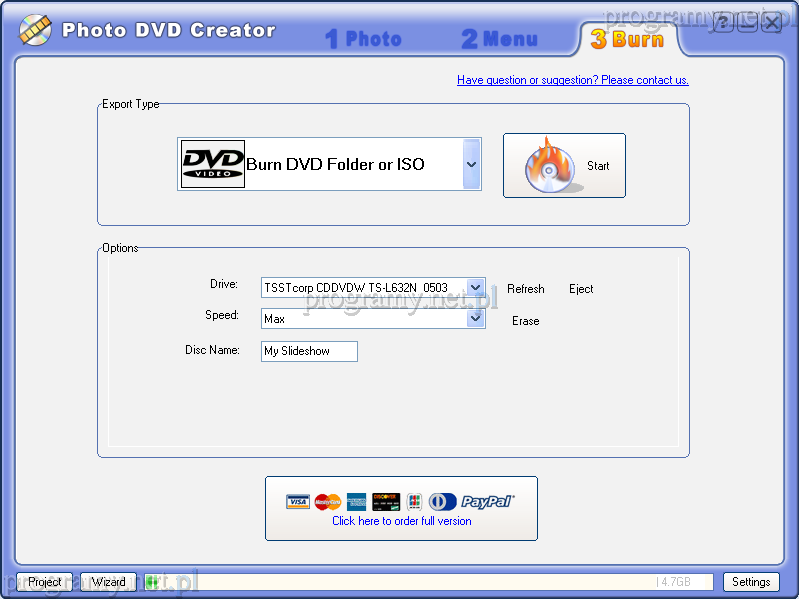Click the MasterCard icon

(327, 502)
